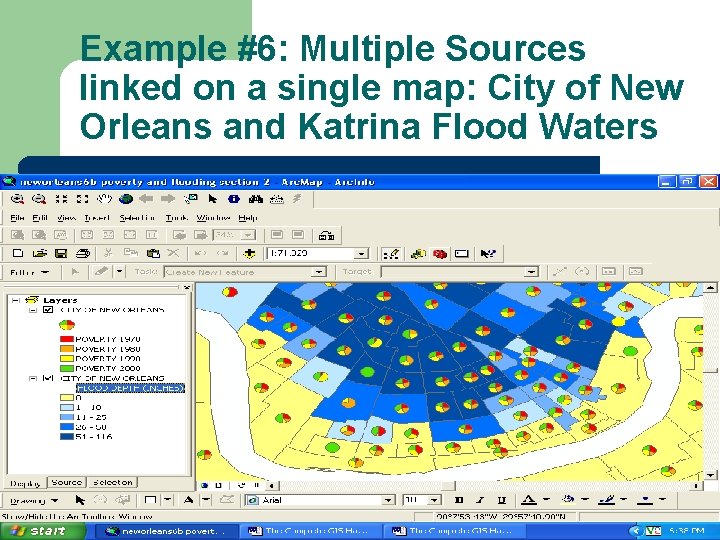Open the Editor Toolbar icon
The image size is (720, 540).
pyautogui.click(x=391, y=253)
